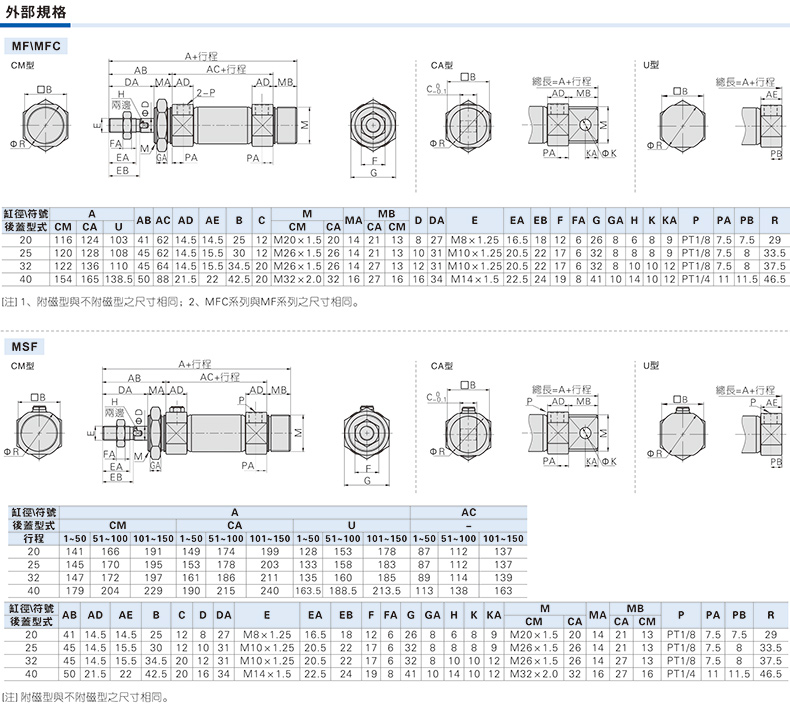This screenshot has width=790, height=711.
Task: Select the 外部規格 page heading
Action: point(37,13)
